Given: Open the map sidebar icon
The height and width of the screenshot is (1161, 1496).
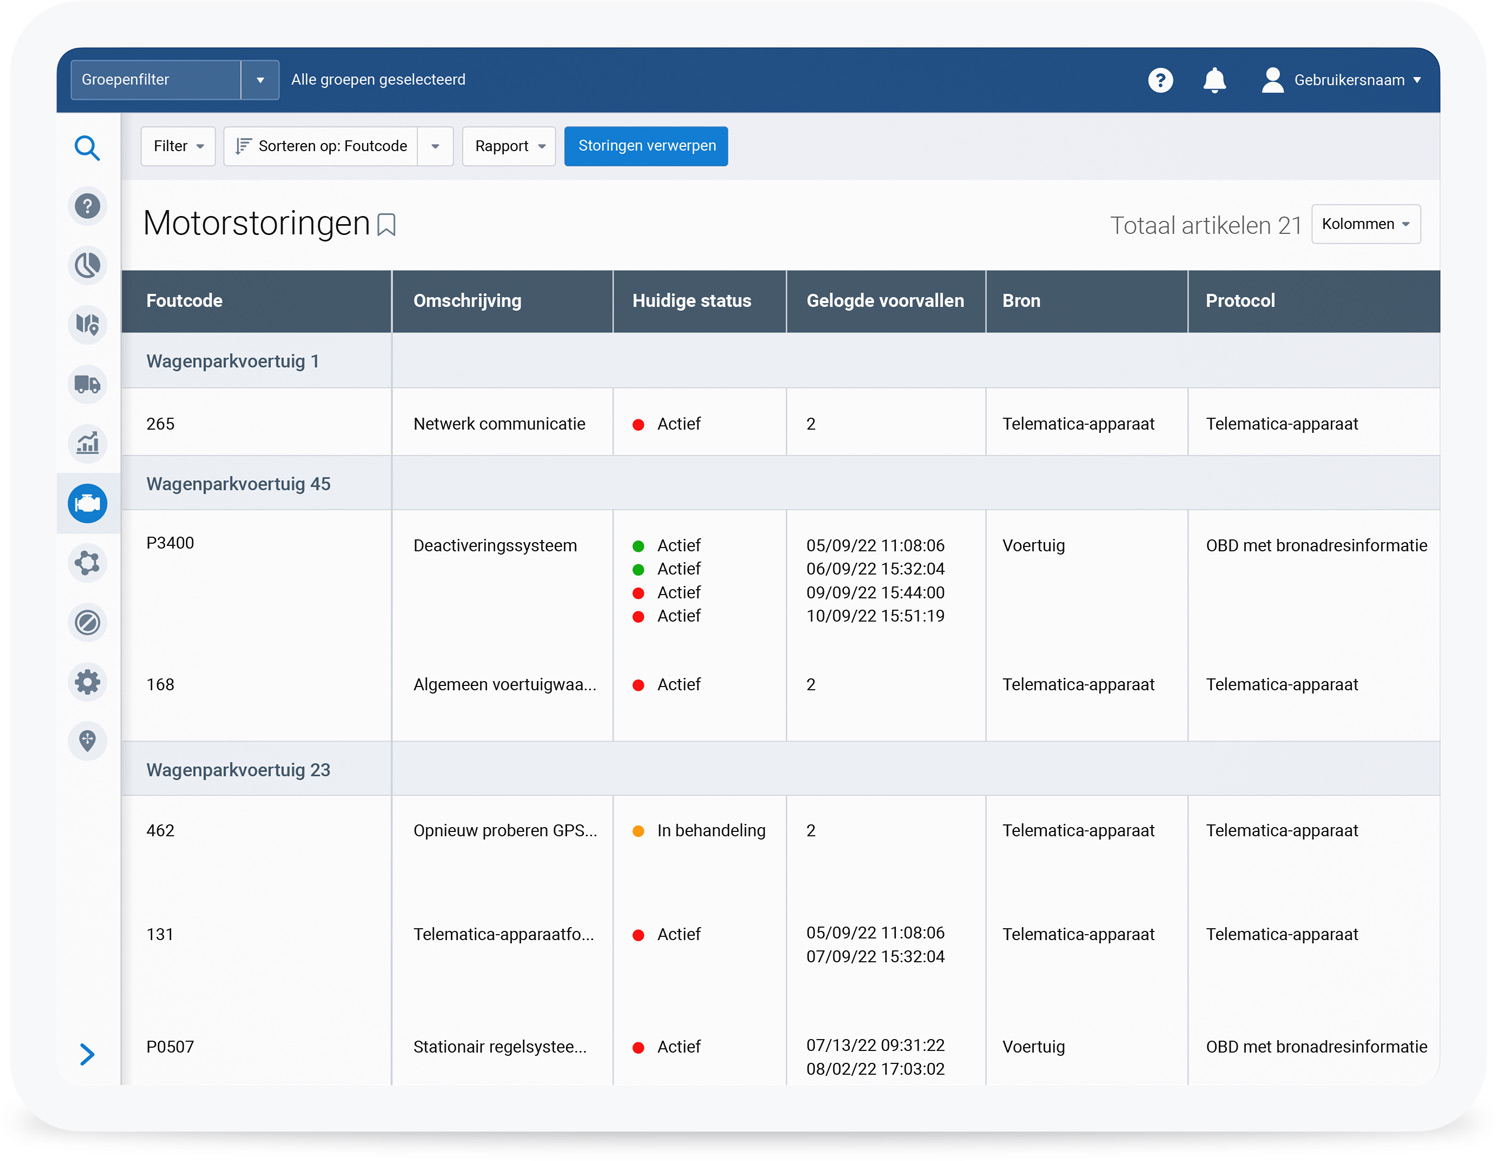Looking at the screenshot, I should click(88, 324).
